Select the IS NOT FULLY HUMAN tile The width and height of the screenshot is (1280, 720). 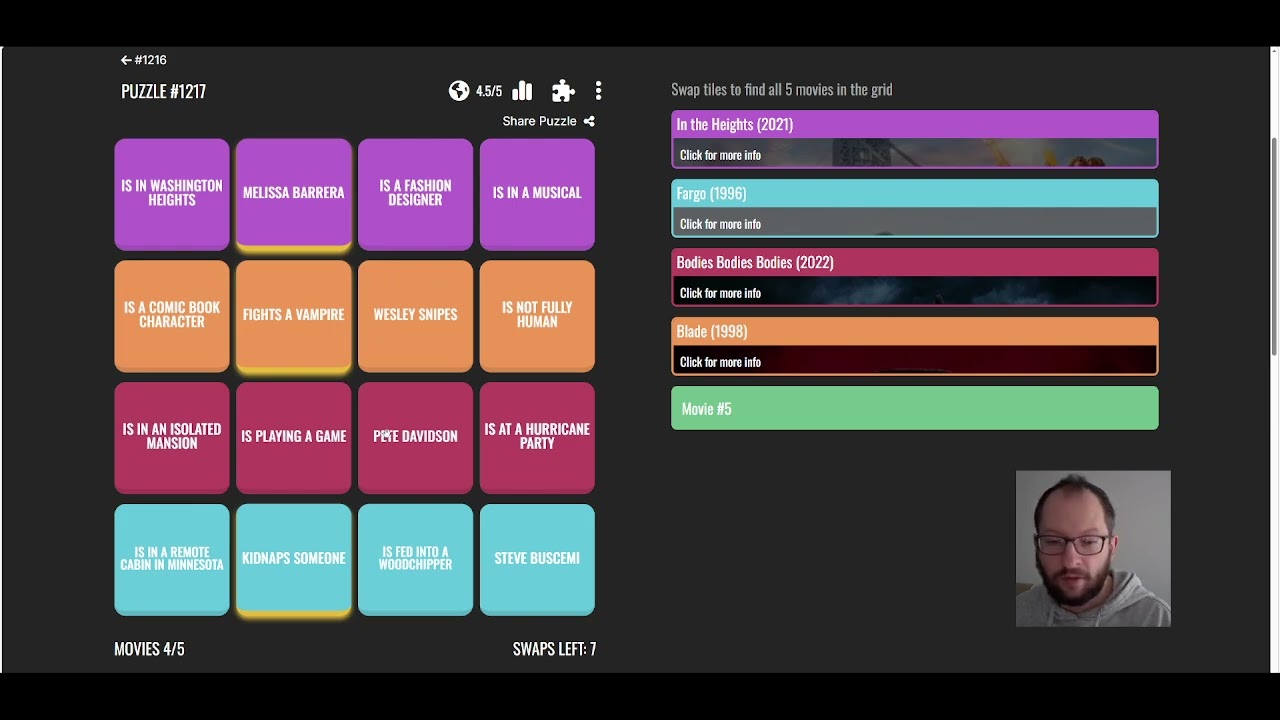point(537,316)
